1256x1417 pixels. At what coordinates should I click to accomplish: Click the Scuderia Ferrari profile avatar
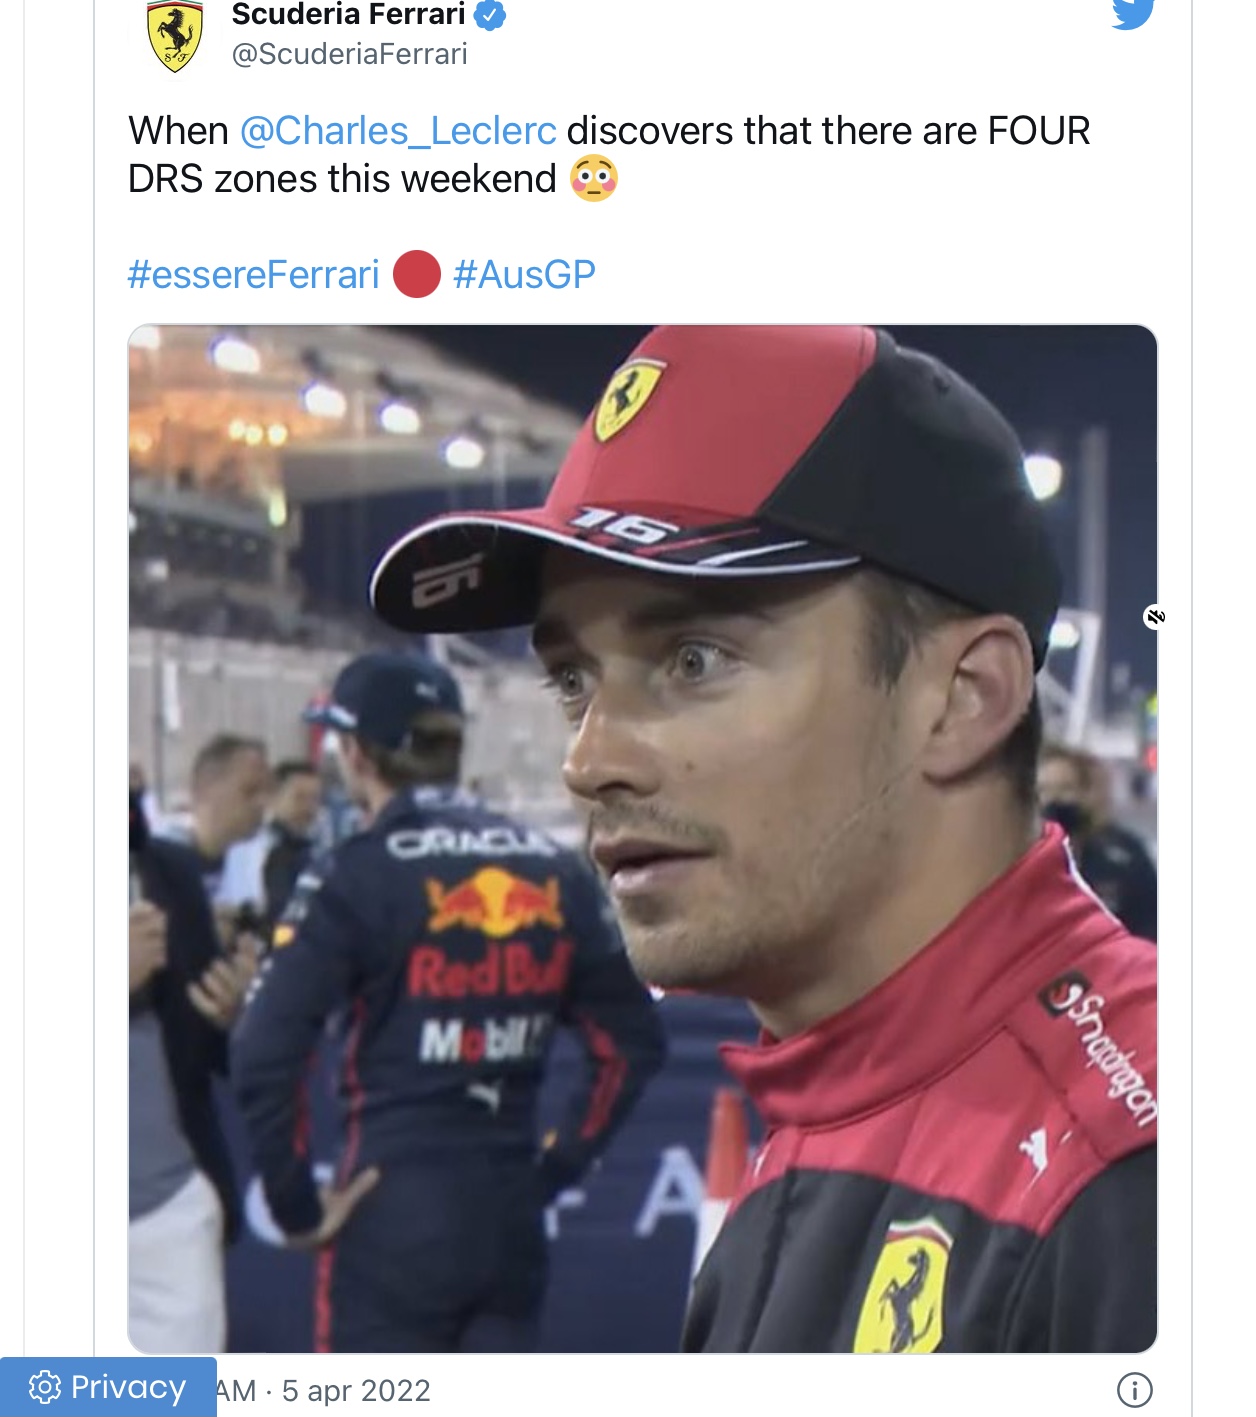point(175,37)
